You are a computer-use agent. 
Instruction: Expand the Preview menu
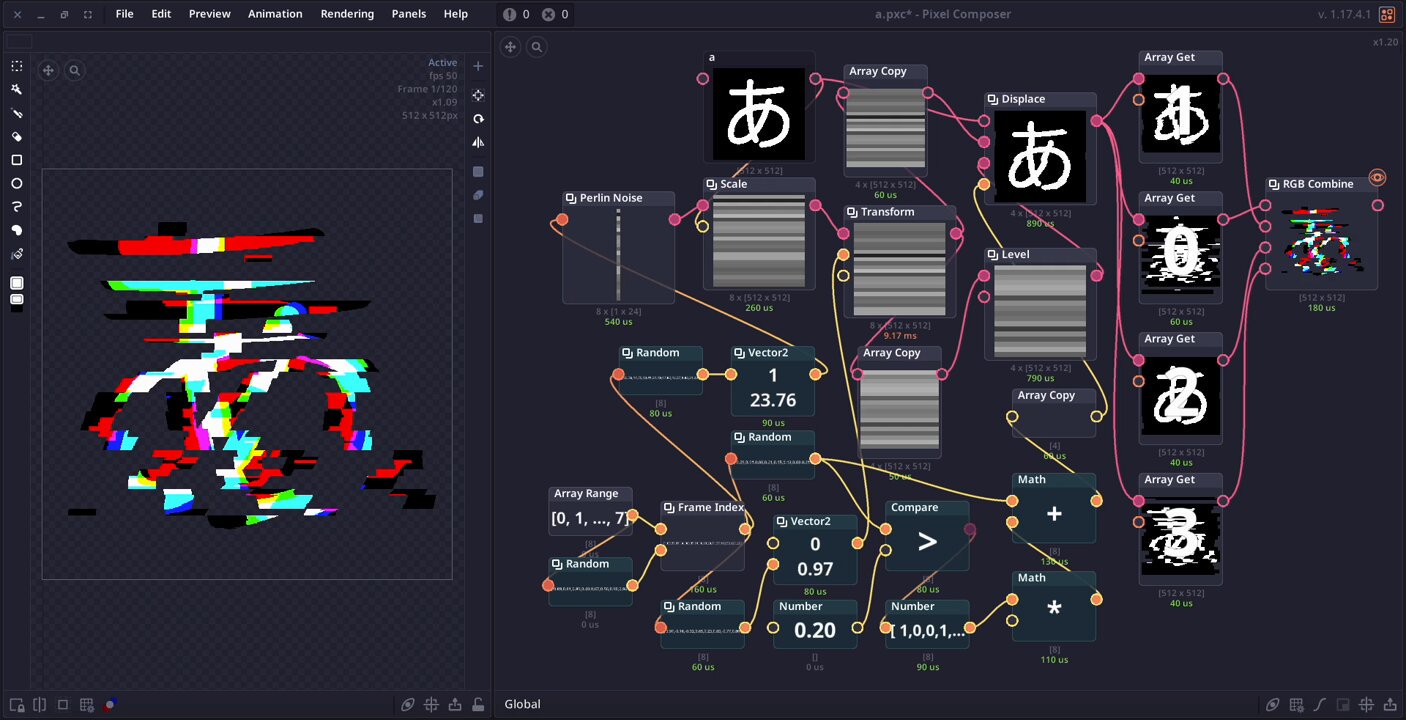tap(209, 14)
